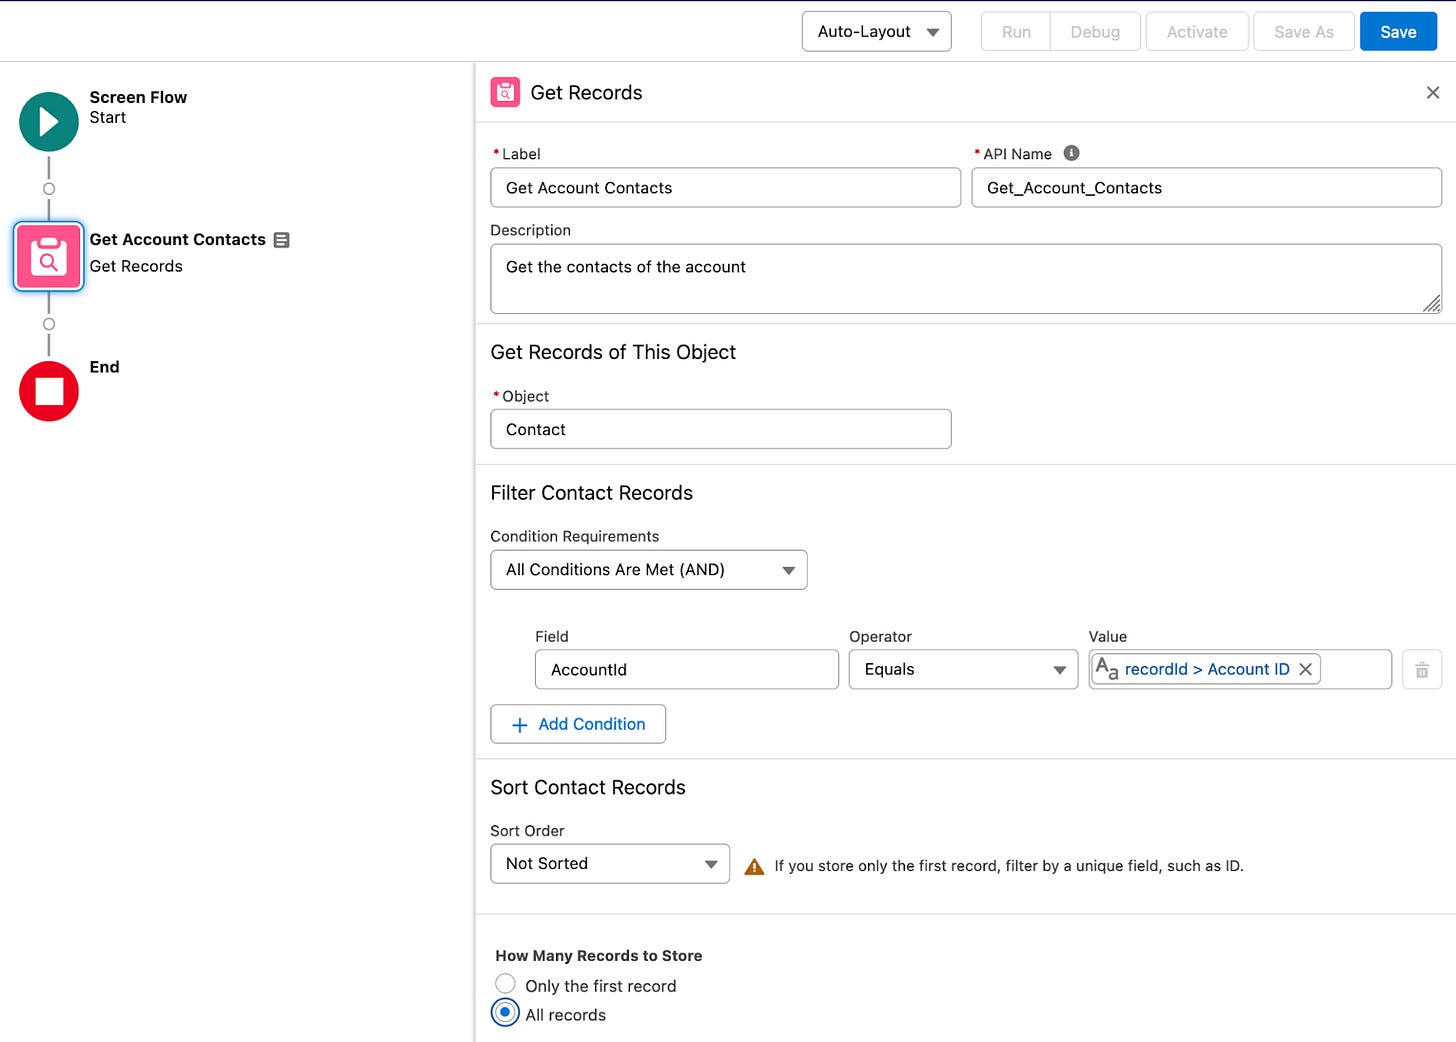Screen dimensions: 1456x1042
Task: Click the Add Condition button
Action: (x=578, y=724)
